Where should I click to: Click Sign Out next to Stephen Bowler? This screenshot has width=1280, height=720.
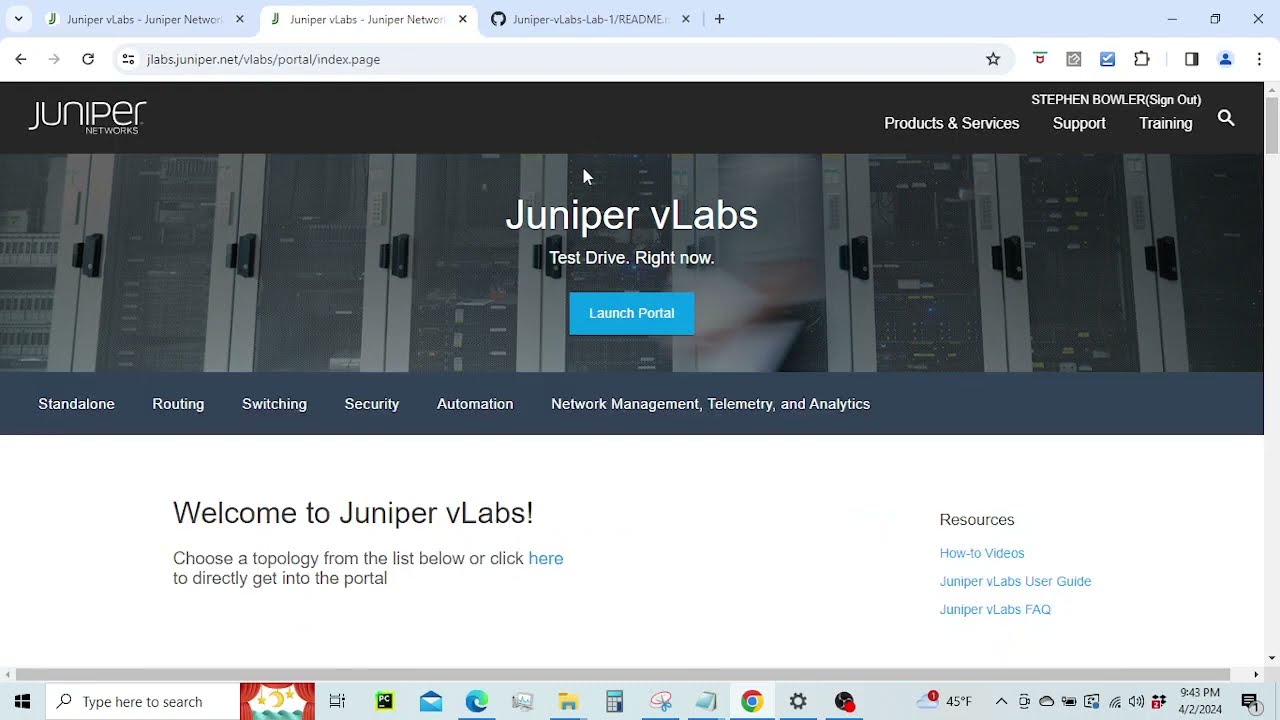point(1174,100)
